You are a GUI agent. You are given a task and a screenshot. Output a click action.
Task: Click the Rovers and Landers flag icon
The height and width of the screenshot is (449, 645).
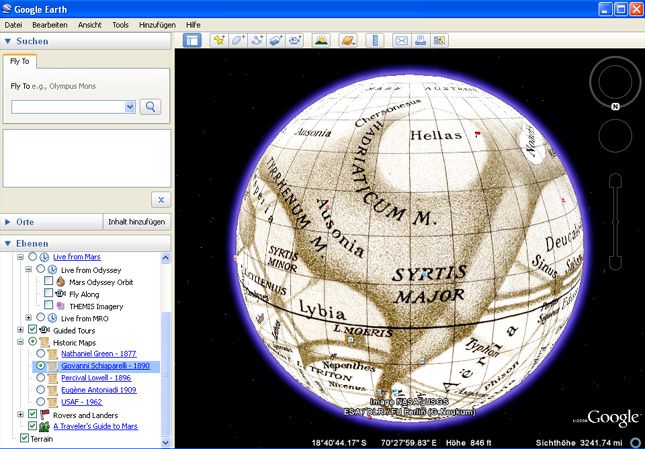click(x=44, y=414)
